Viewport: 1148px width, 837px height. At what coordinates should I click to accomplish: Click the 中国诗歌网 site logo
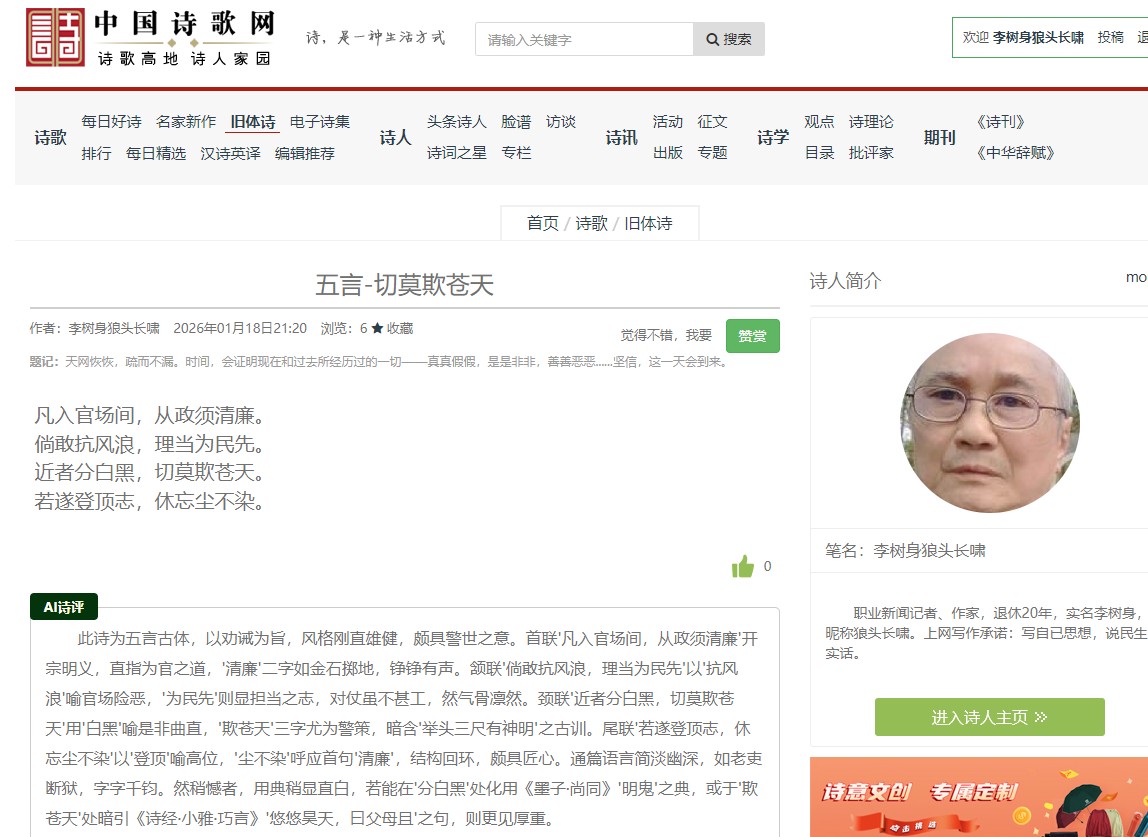150,38
